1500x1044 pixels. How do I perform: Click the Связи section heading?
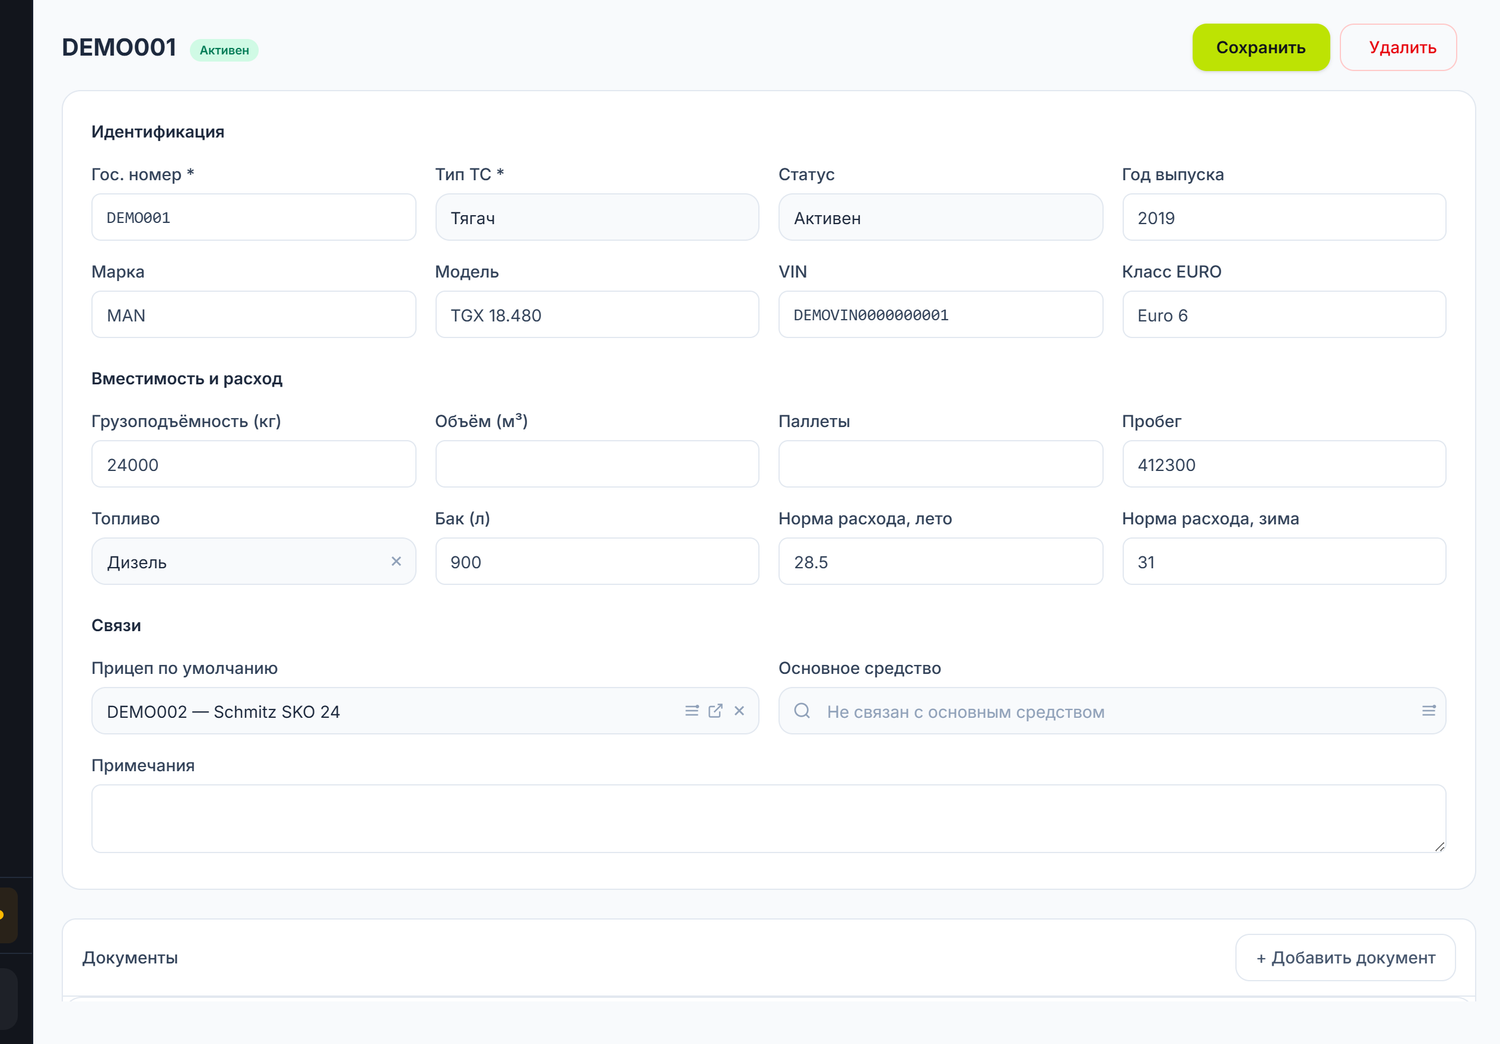116,626
